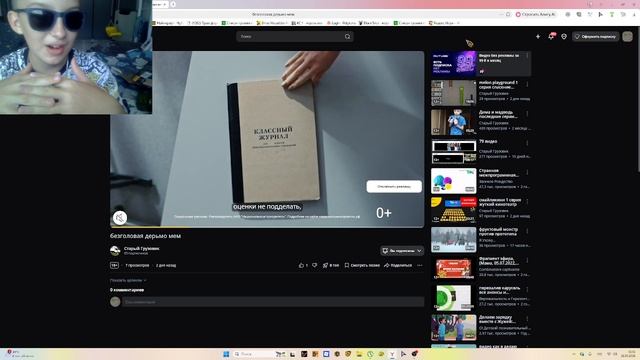Click the search magnifier icon

point(347,36)
